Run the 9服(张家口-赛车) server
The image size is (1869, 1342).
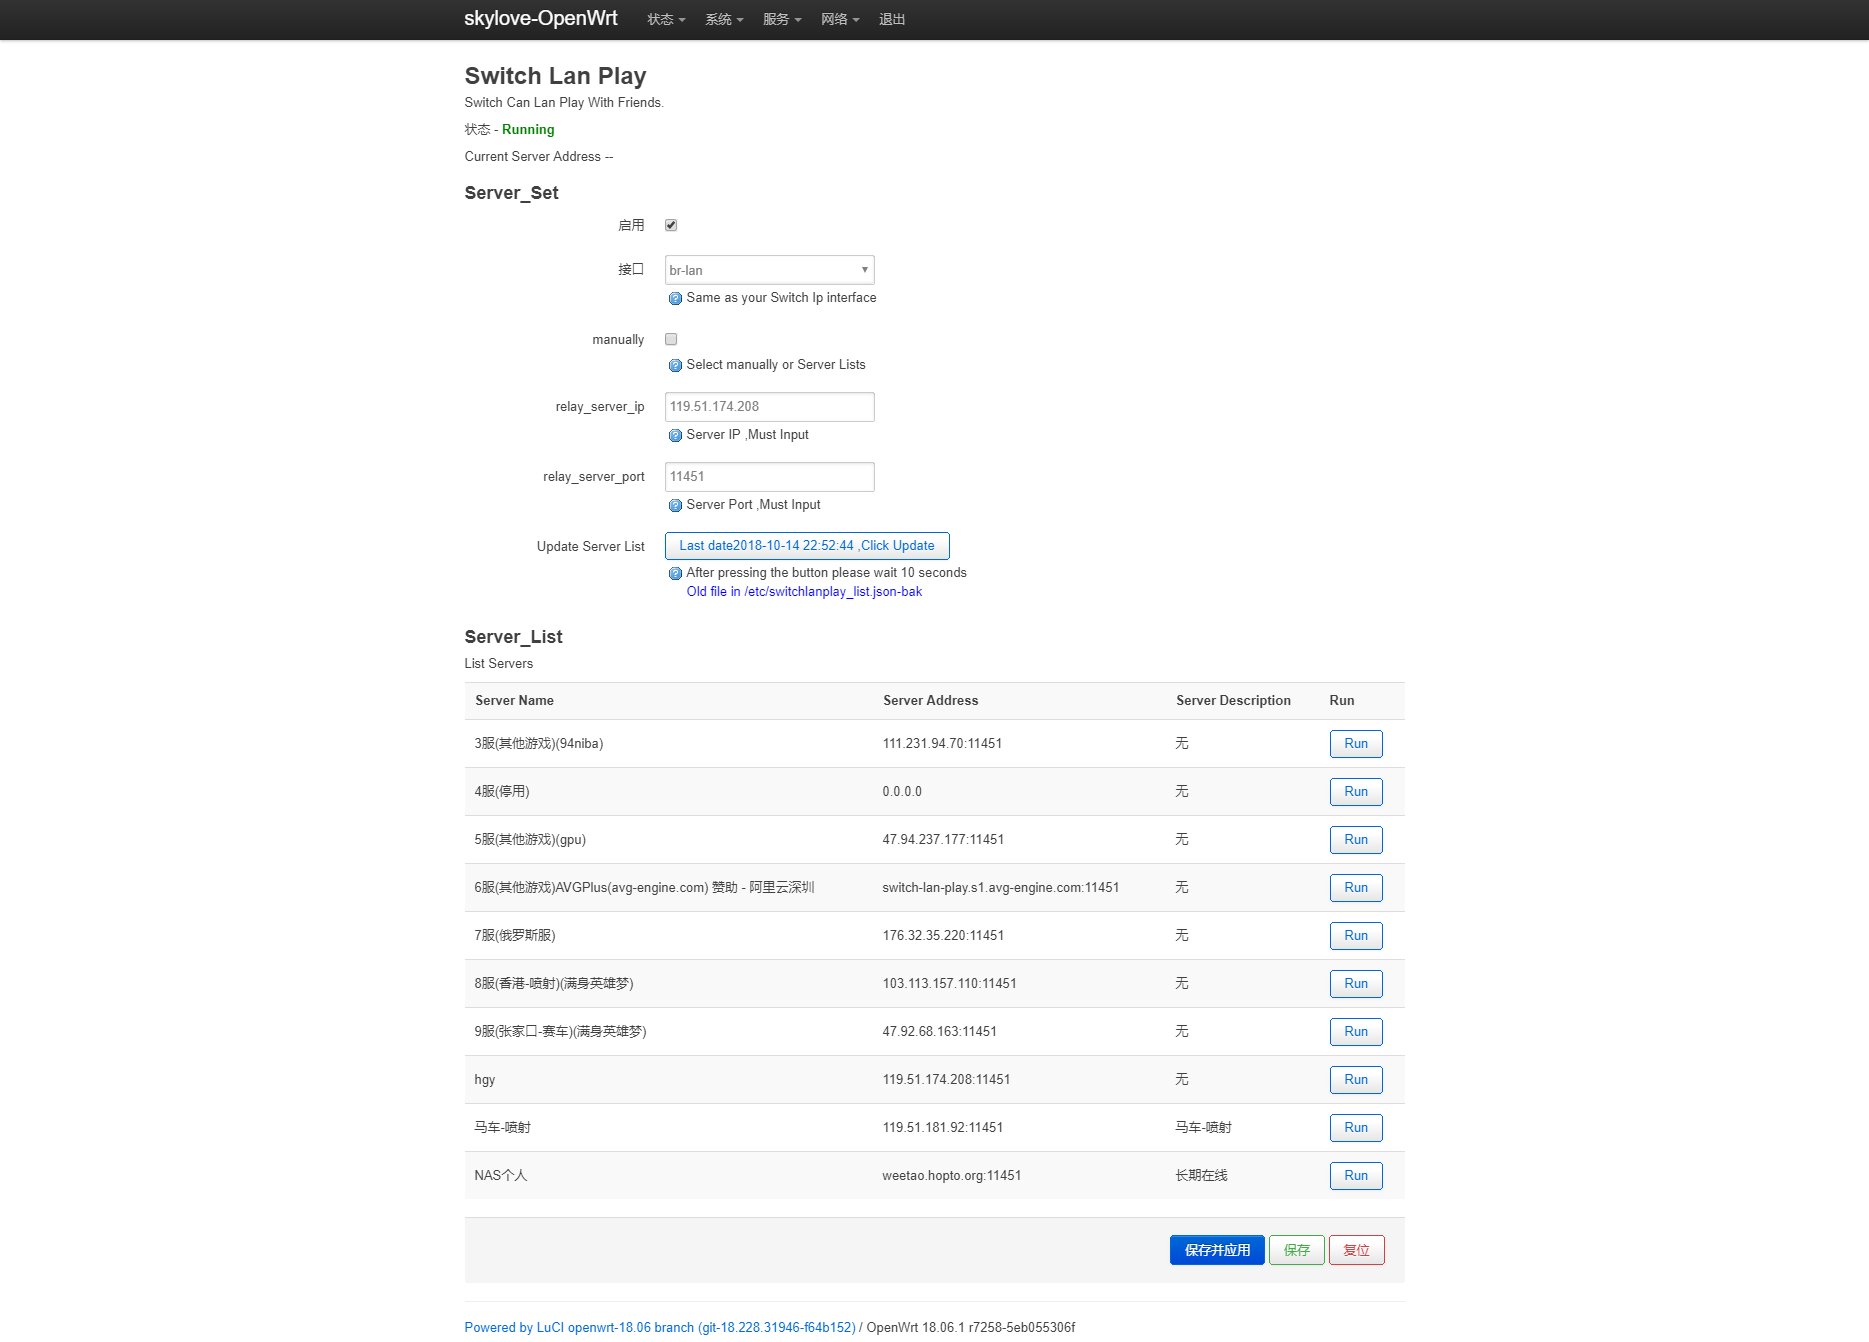pos(1356,1032)
